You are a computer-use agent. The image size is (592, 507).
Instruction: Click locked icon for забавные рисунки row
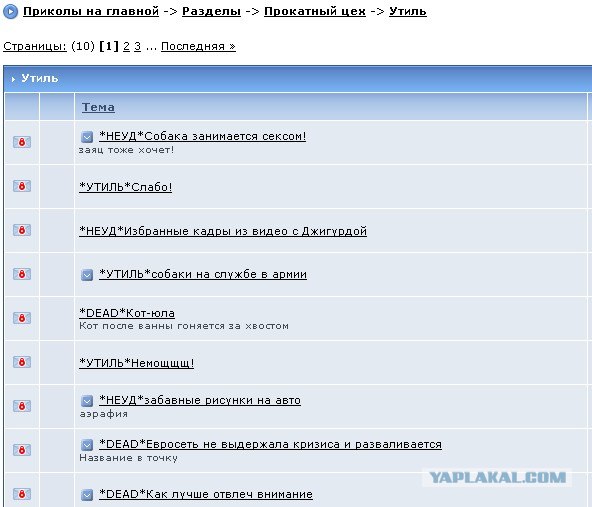[22, 406]
